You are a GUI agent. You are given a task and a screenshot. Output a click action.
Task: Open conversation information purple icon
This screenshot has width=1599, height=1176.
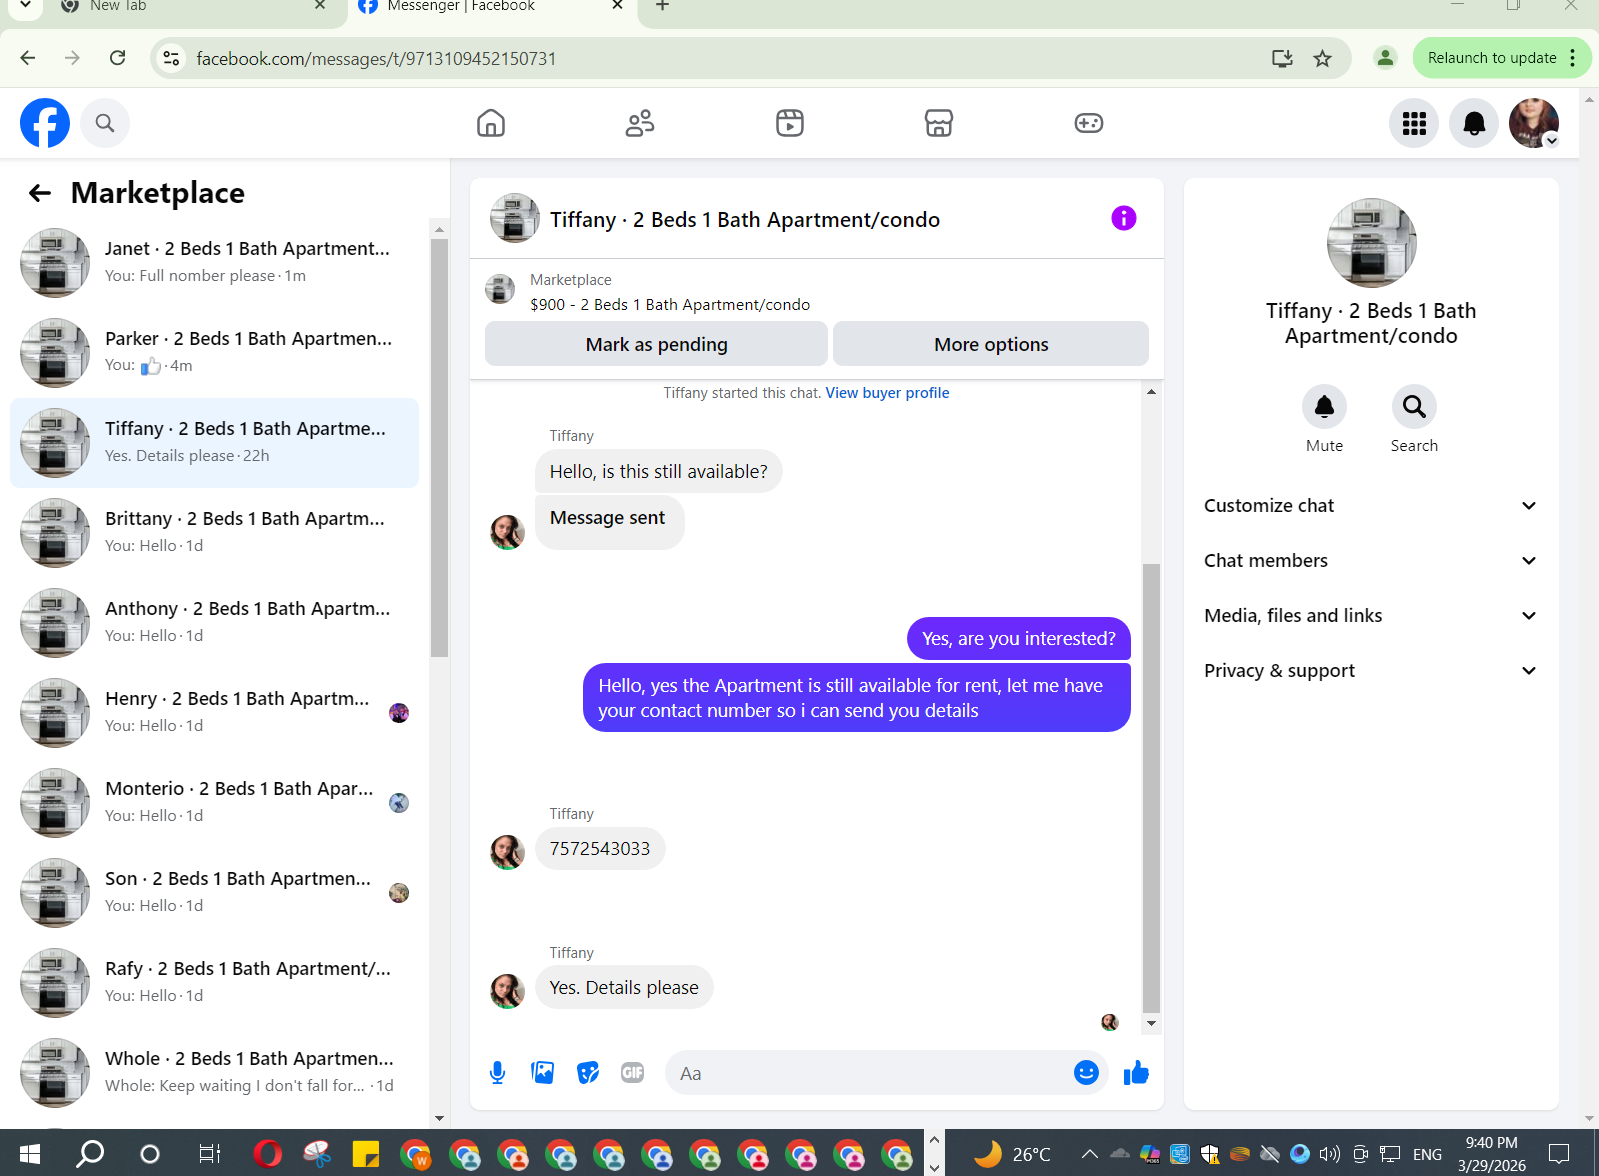(1124, 218)
